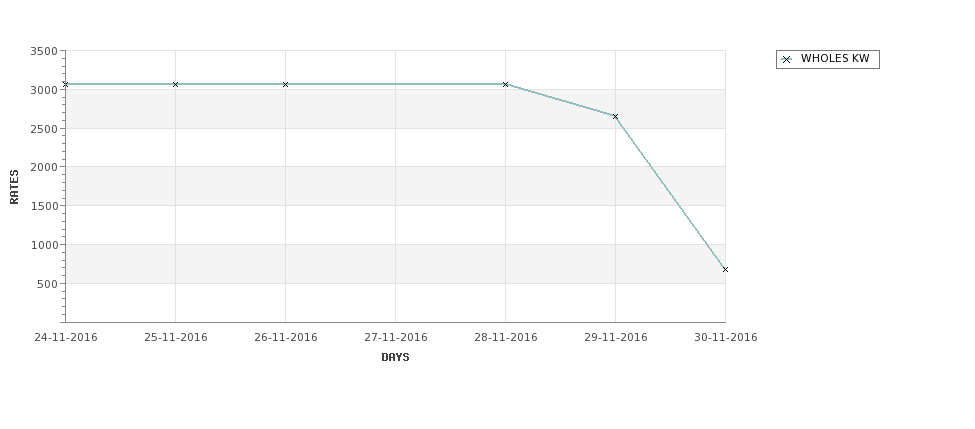
Task: Click the 30-11-2016 x-axis date label
Action: tap(726, 338)
